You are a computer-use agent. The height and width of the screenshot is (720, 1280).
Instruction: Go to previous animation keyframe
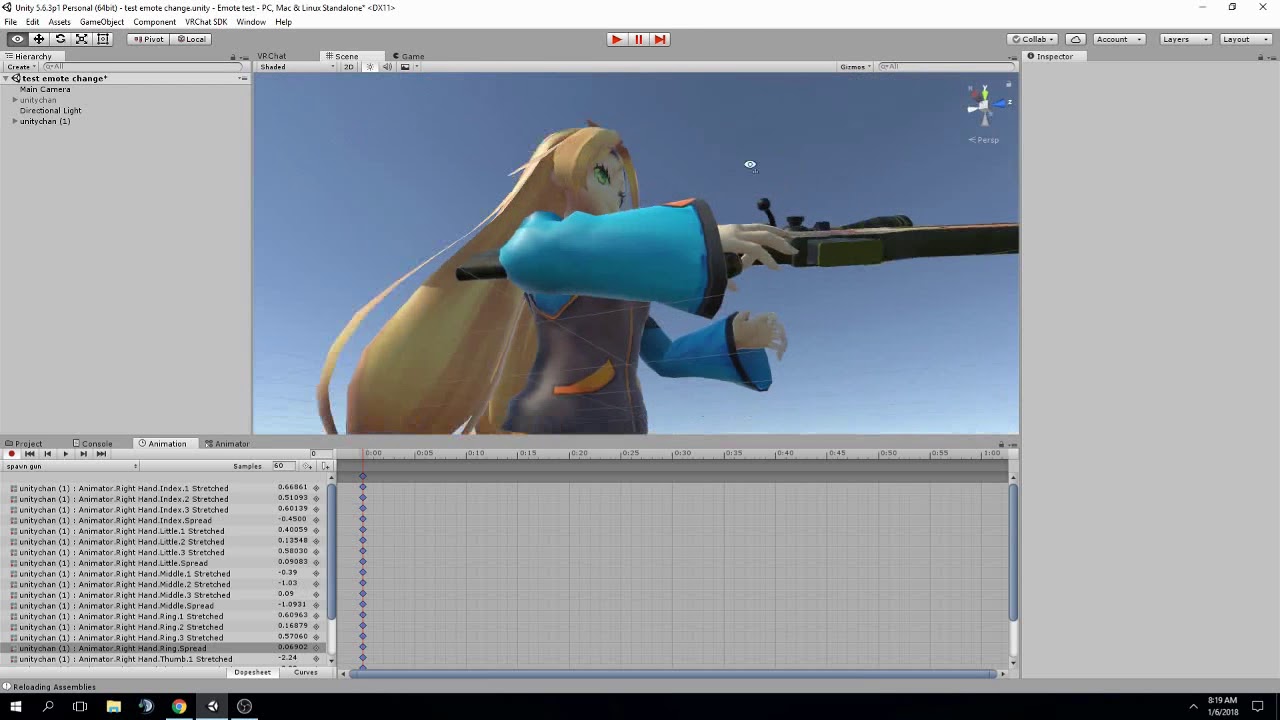pyautogui.click(x=47, y=454)
